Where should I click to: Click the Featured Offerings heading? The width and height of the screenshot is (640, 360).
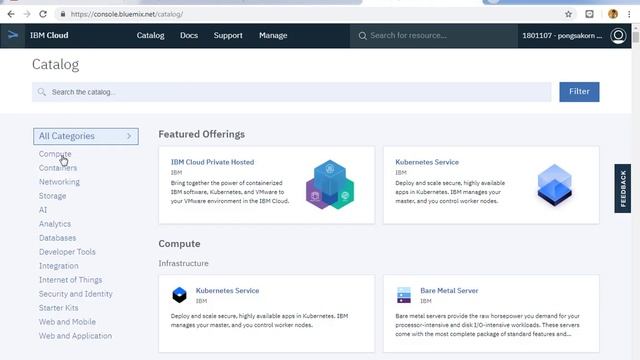tap(202, 134)
